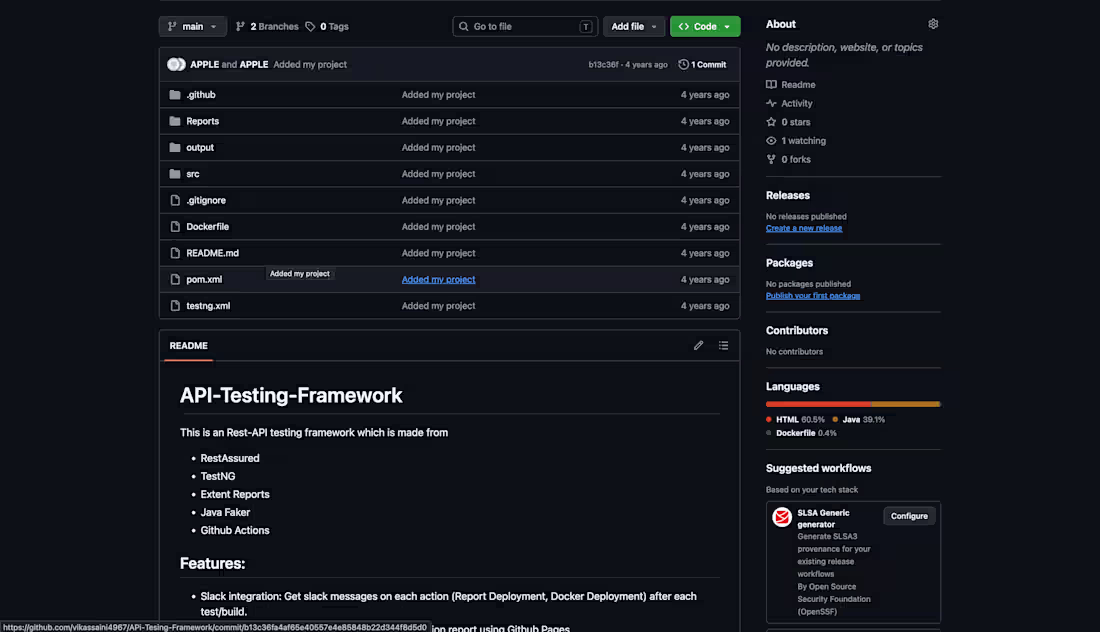Open README outline list icon
The width and height of the screenshot is (1100, 632).
click(723, 345)
